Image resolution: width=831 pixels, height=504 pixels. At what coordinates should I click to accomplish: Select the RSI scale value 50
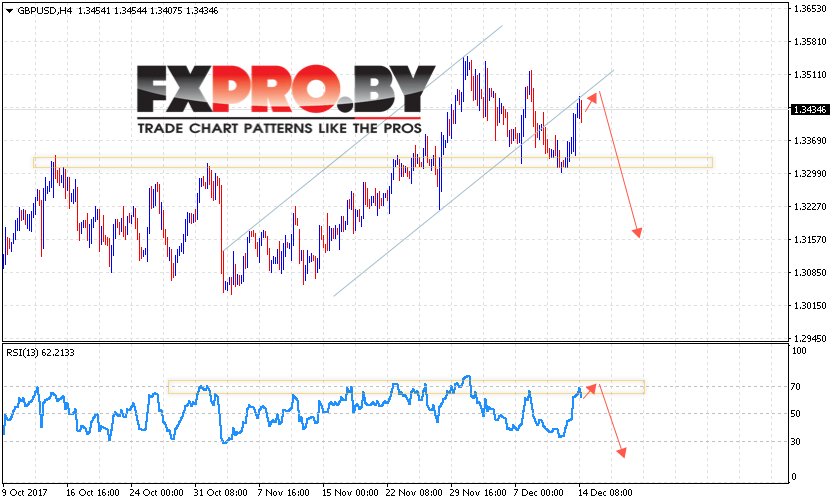click(795, 414)
